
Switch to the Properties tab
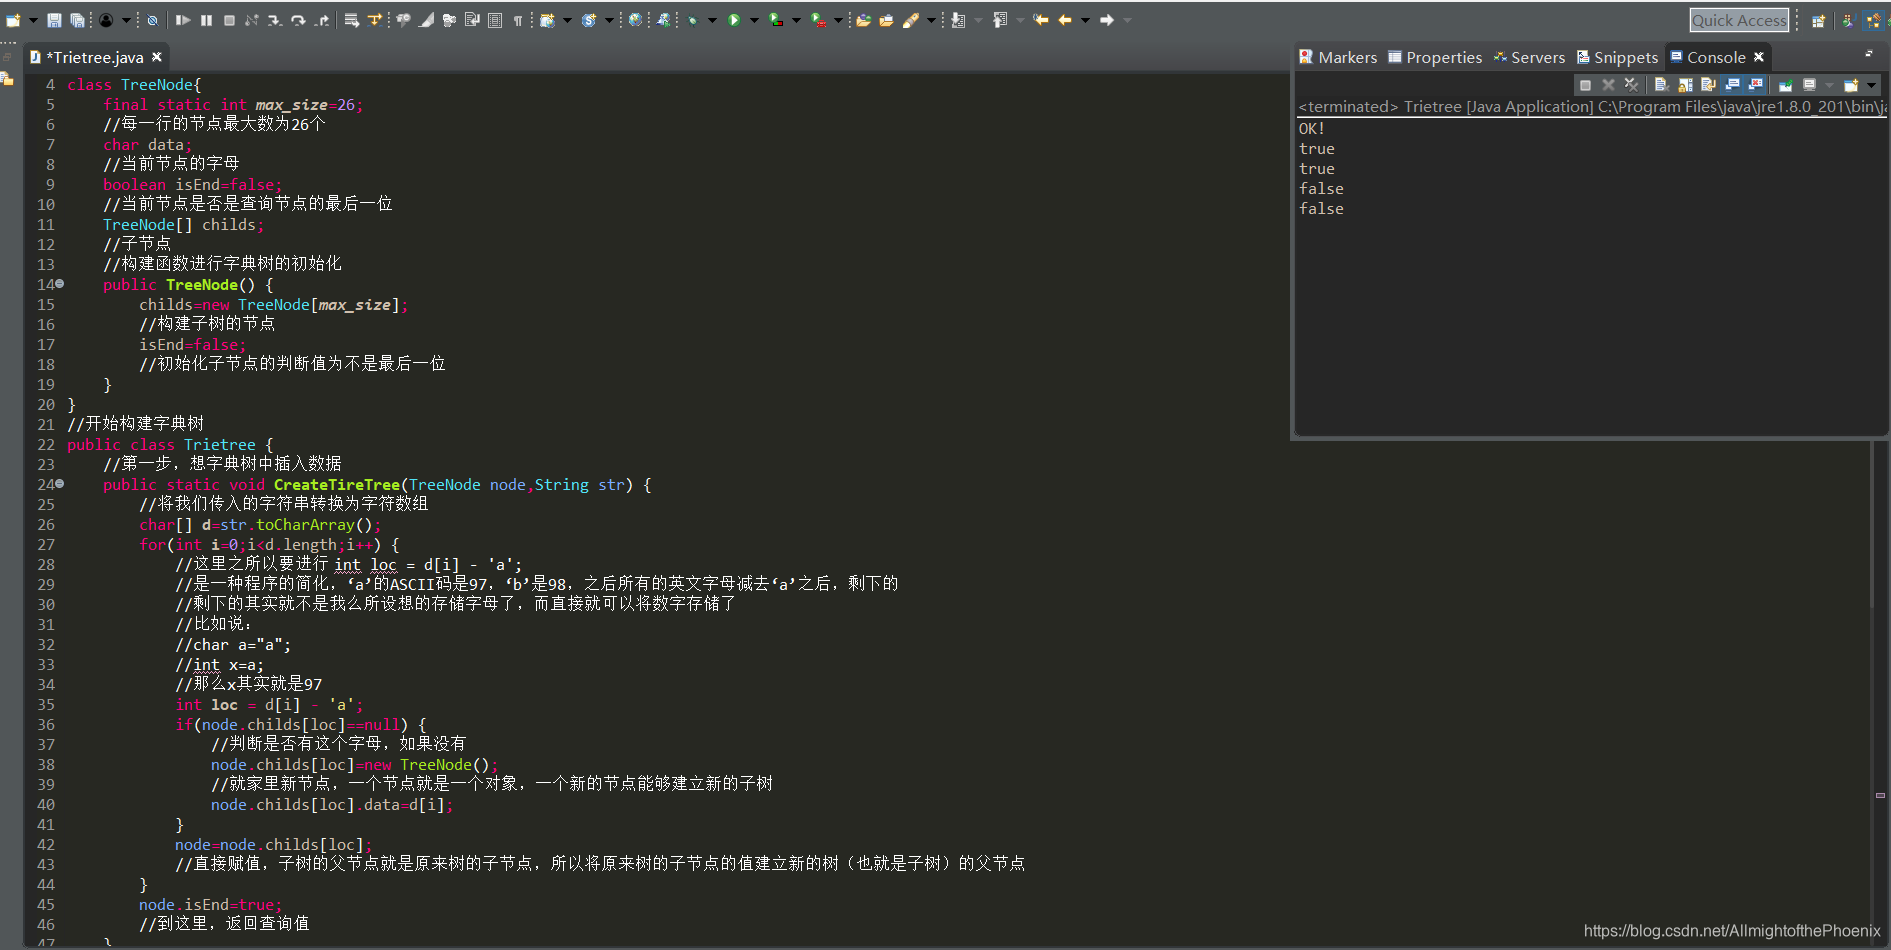tap(1435, 57)
